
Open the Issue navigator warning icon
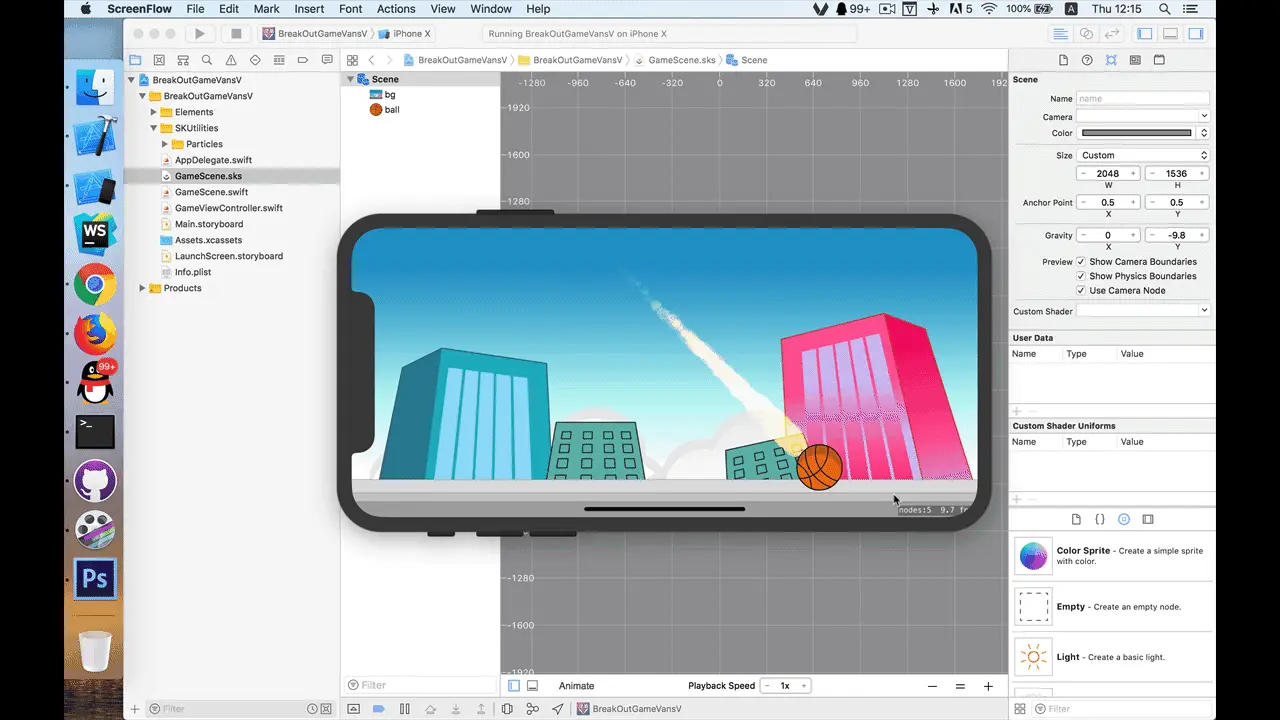pyautogui.click(x=231, y=60)
